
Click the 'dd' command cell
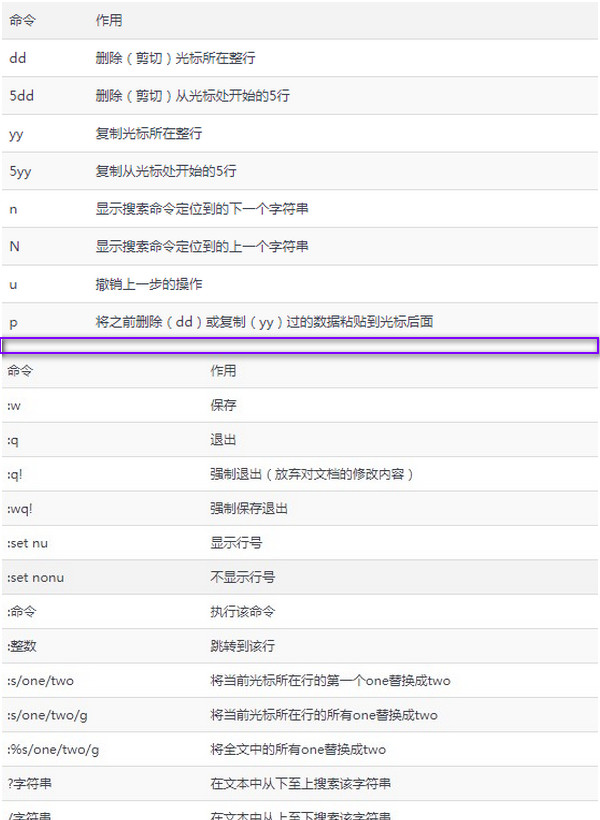pyautogui.click(x=18, y=58)
